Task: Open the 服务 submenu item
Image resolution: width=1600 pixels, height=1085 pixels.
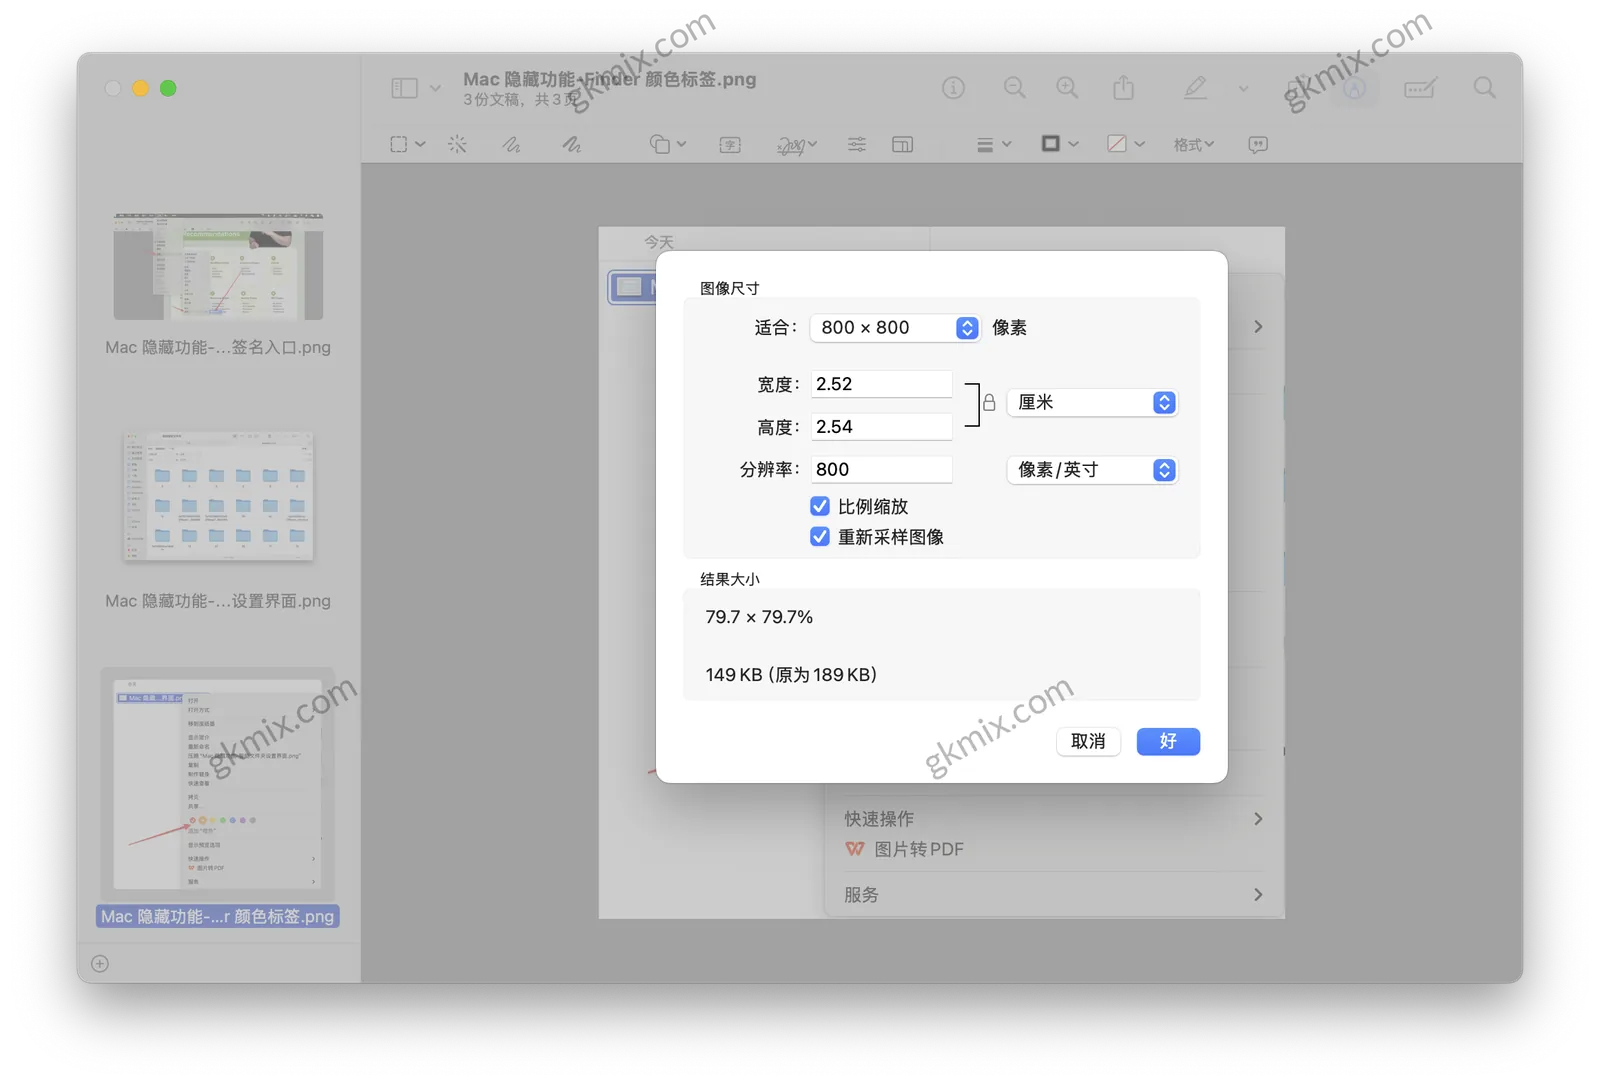Action: pos(1054,895)
